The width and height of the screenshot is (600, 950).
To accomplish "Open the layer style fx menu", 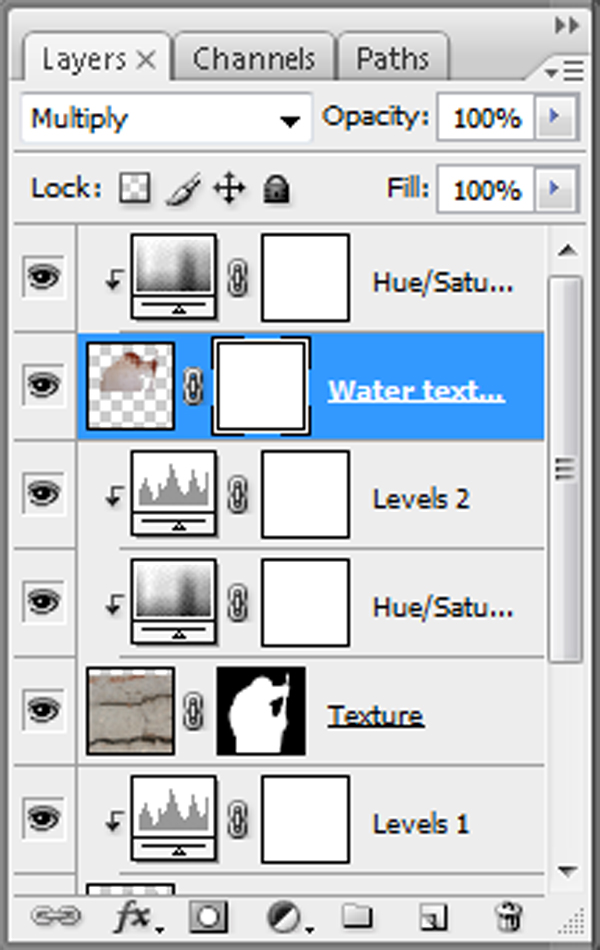I will pos(137,915).
